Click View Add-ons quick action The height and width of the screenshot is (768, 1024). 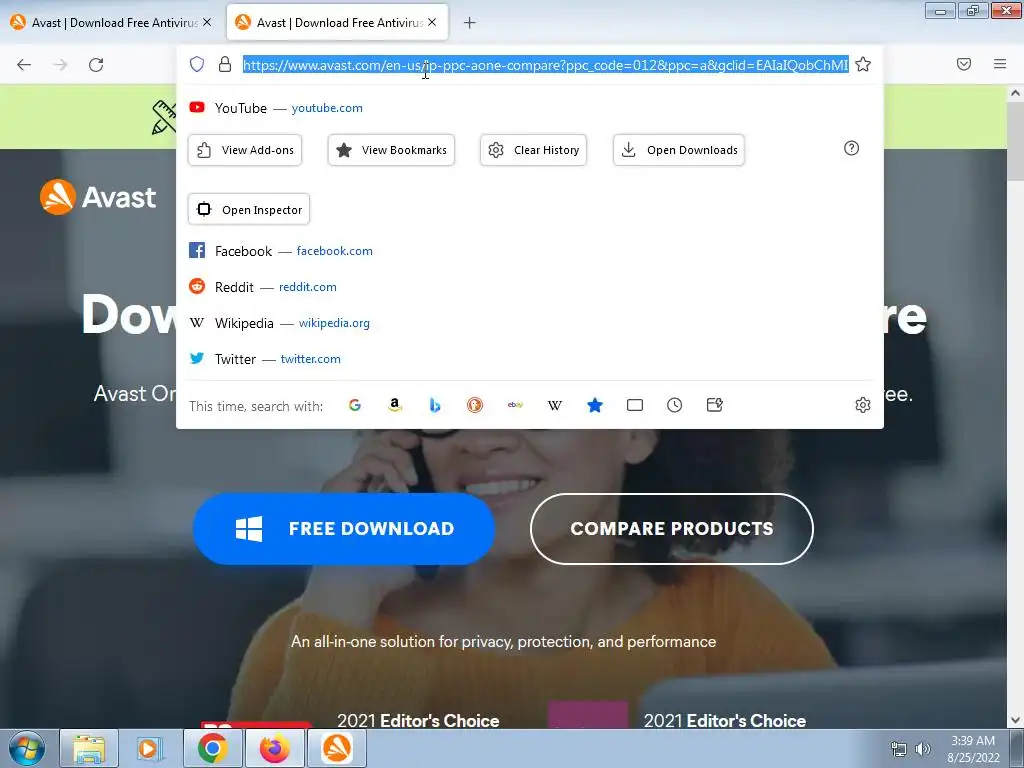tap(245, 150)
